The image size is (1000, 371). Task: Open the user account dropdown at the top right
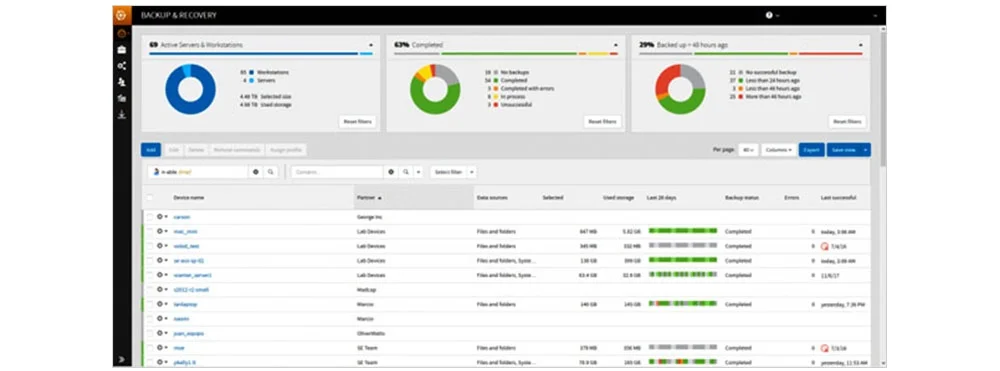(876, 15)
